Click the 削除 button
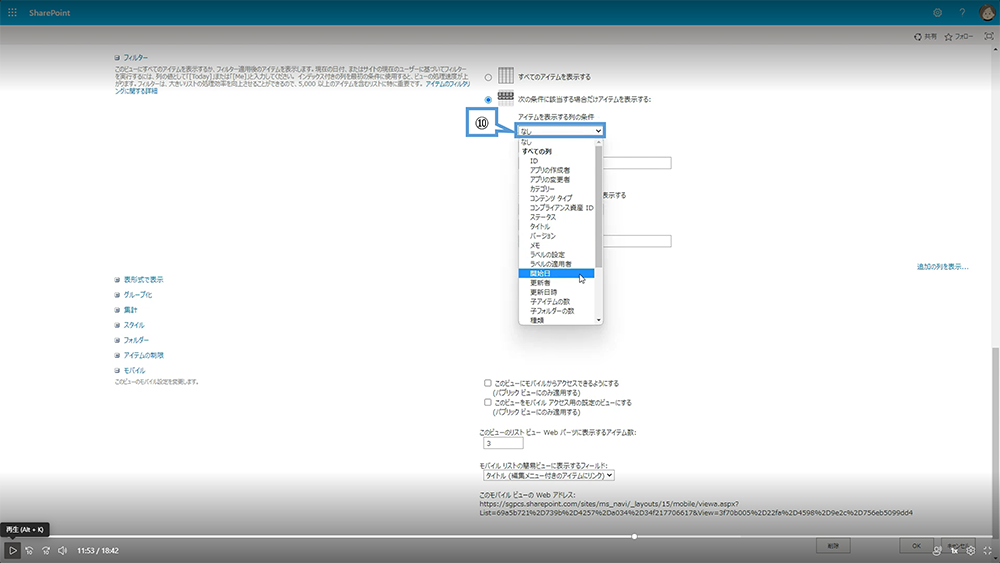This screenshot has height=563, width=1000. (833, 546)
